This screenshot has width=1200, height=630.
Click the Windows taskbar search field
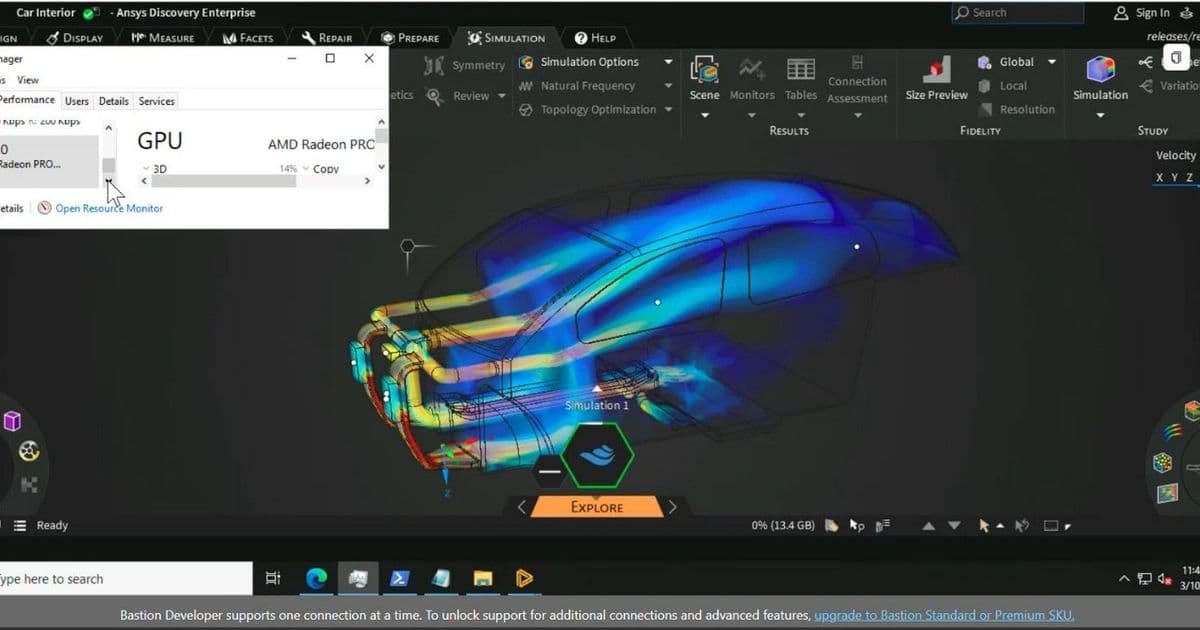(x=125, y=579)
